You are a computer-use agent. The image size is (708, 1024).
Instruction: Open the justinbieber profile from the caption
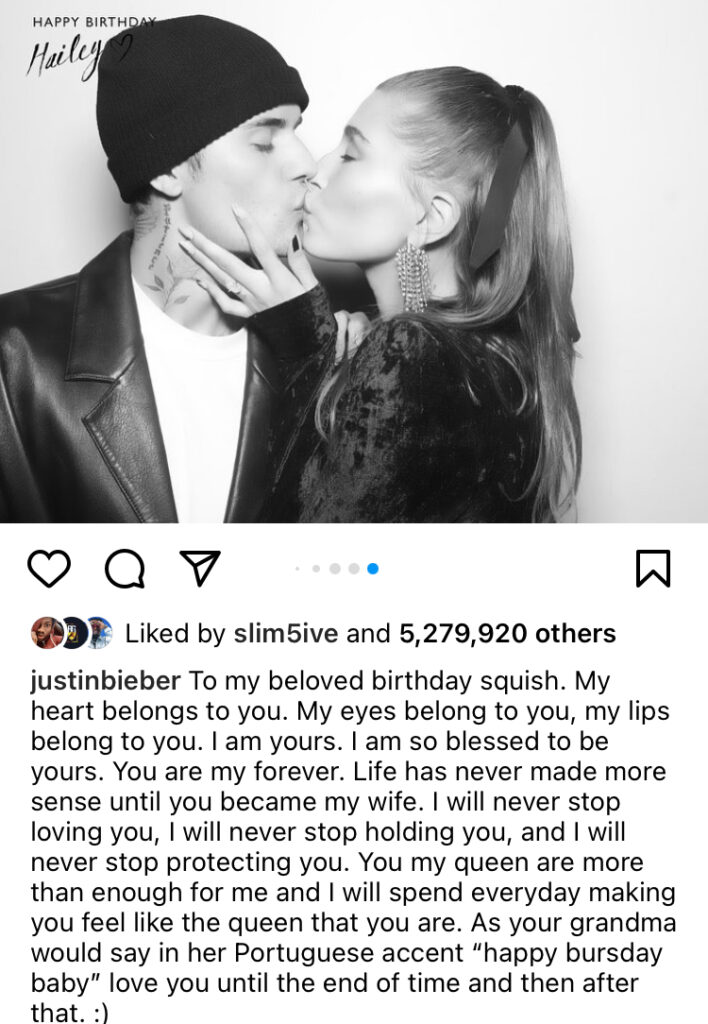pyautogui.click(x=106, y=680)
